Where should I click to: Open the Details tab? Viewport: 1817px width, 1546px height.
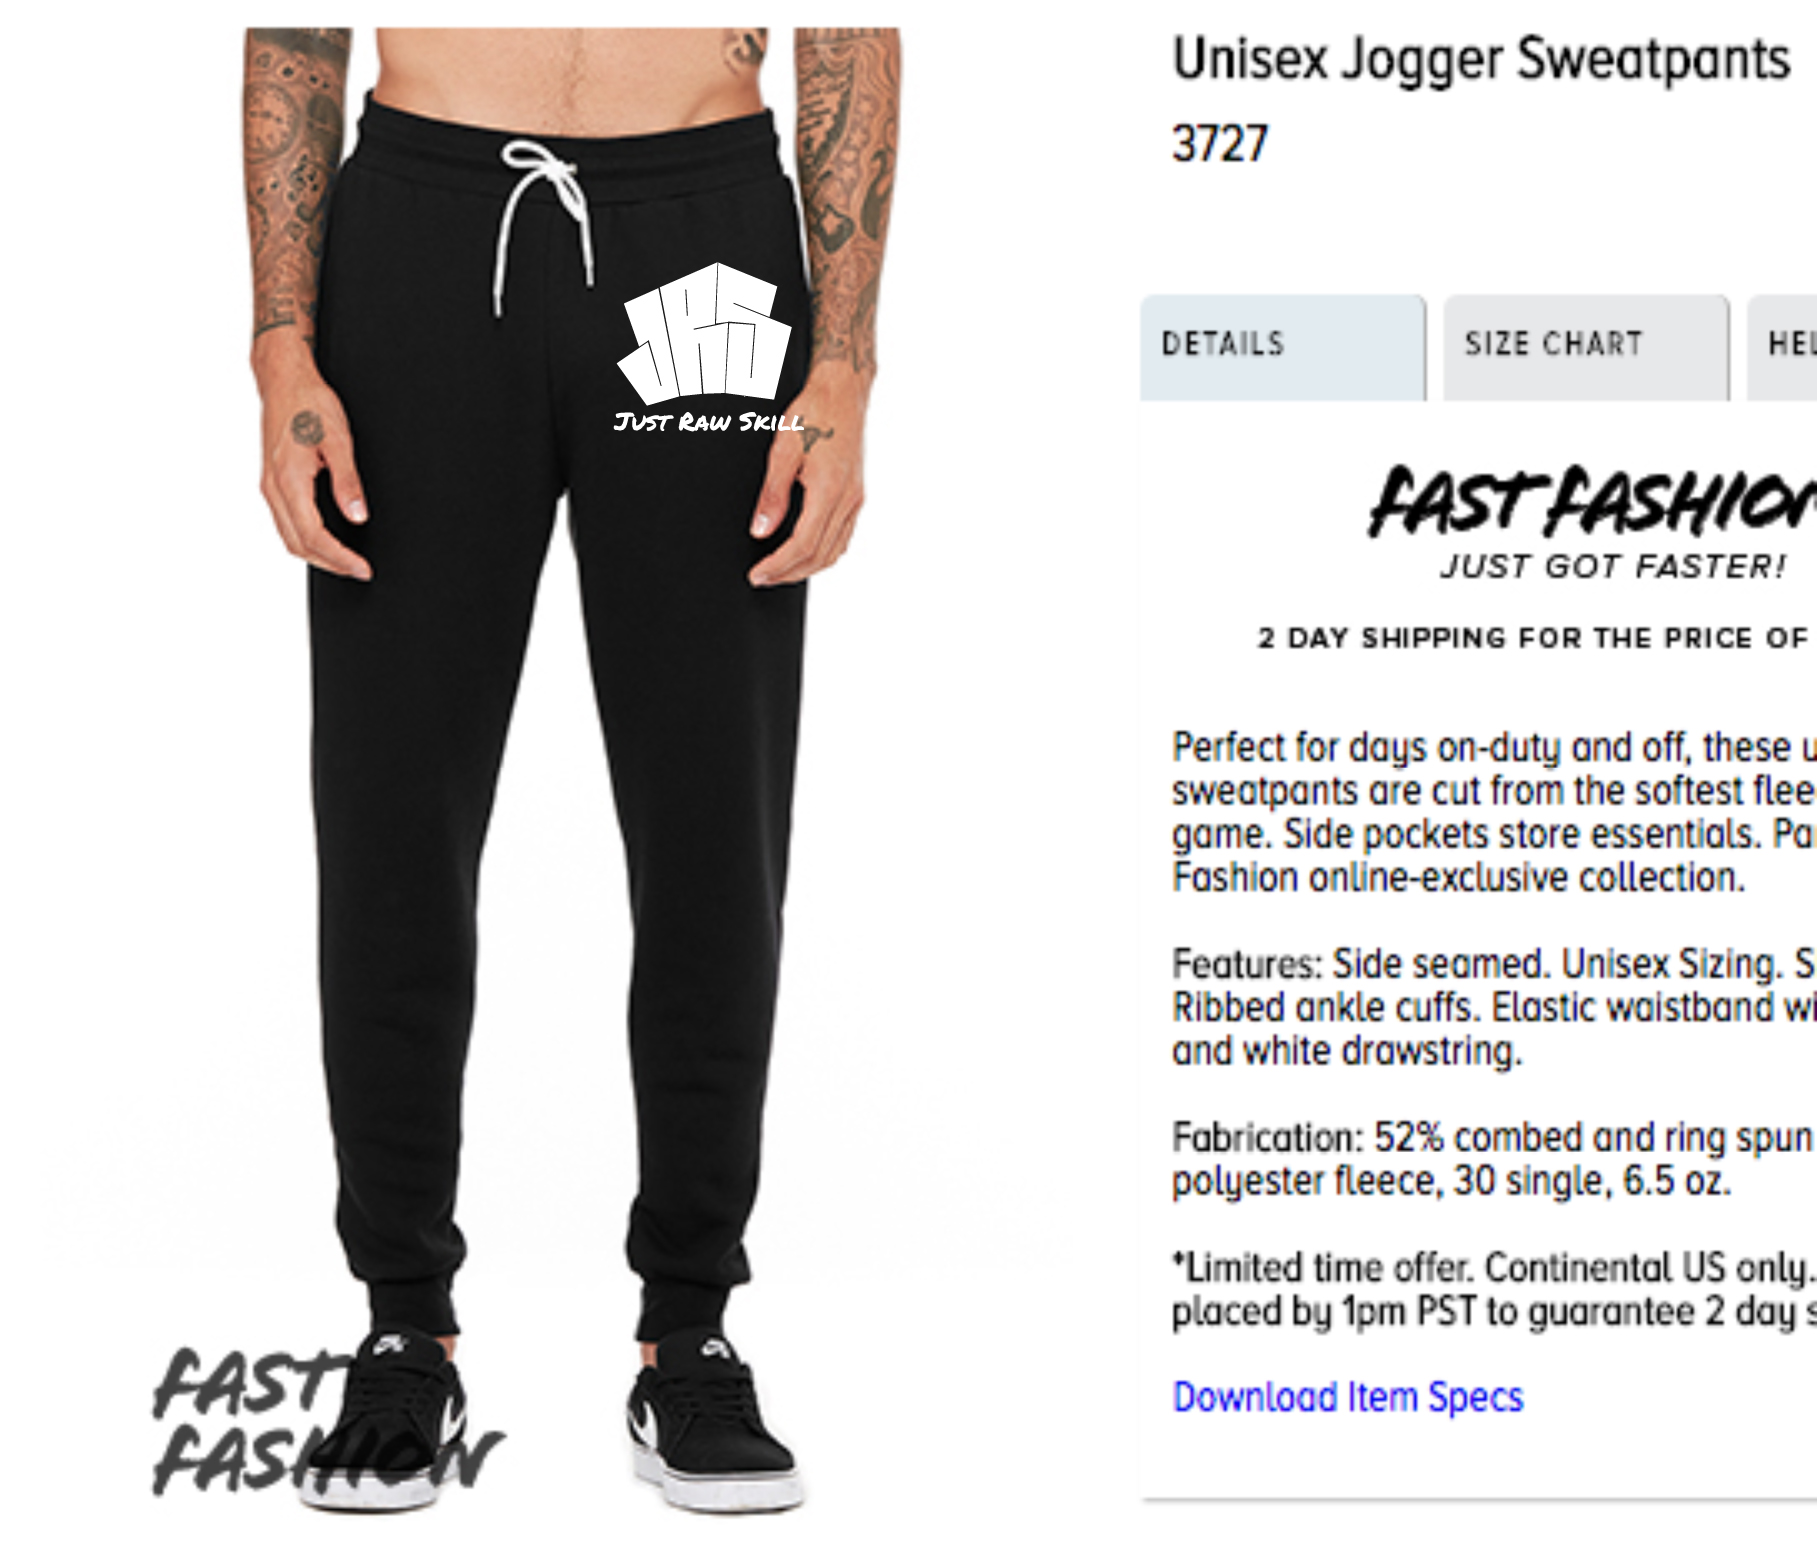point(1283,347)
